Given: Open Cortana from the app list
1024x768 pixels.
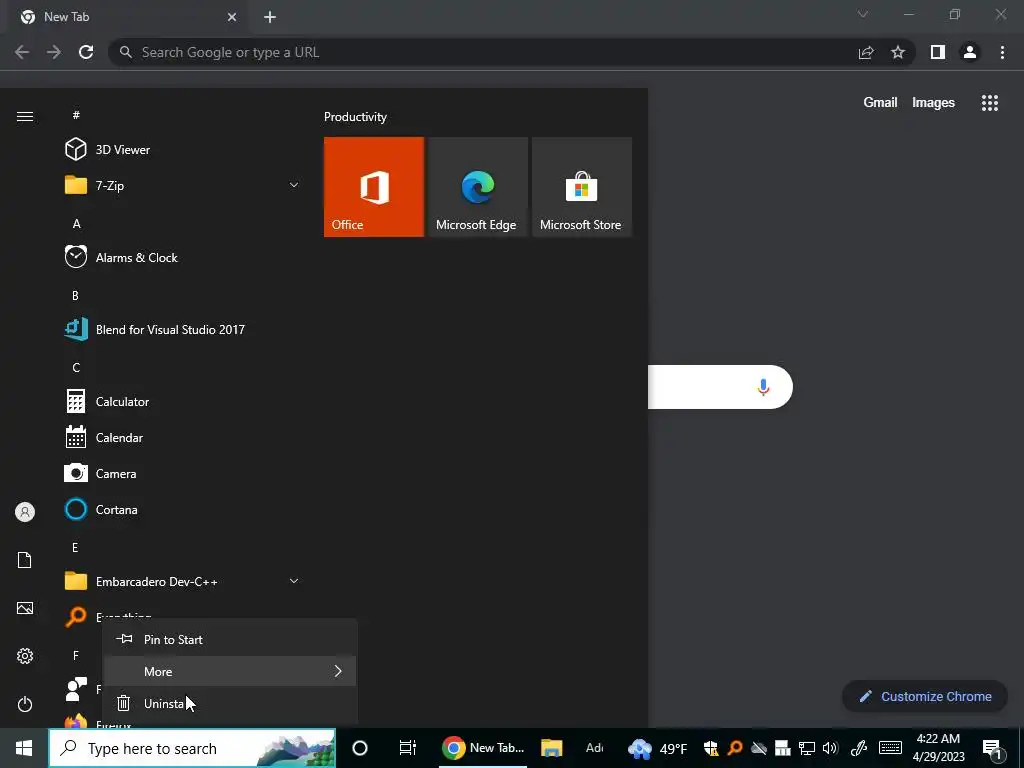Looking at the screenshot, I should [183, 509].
